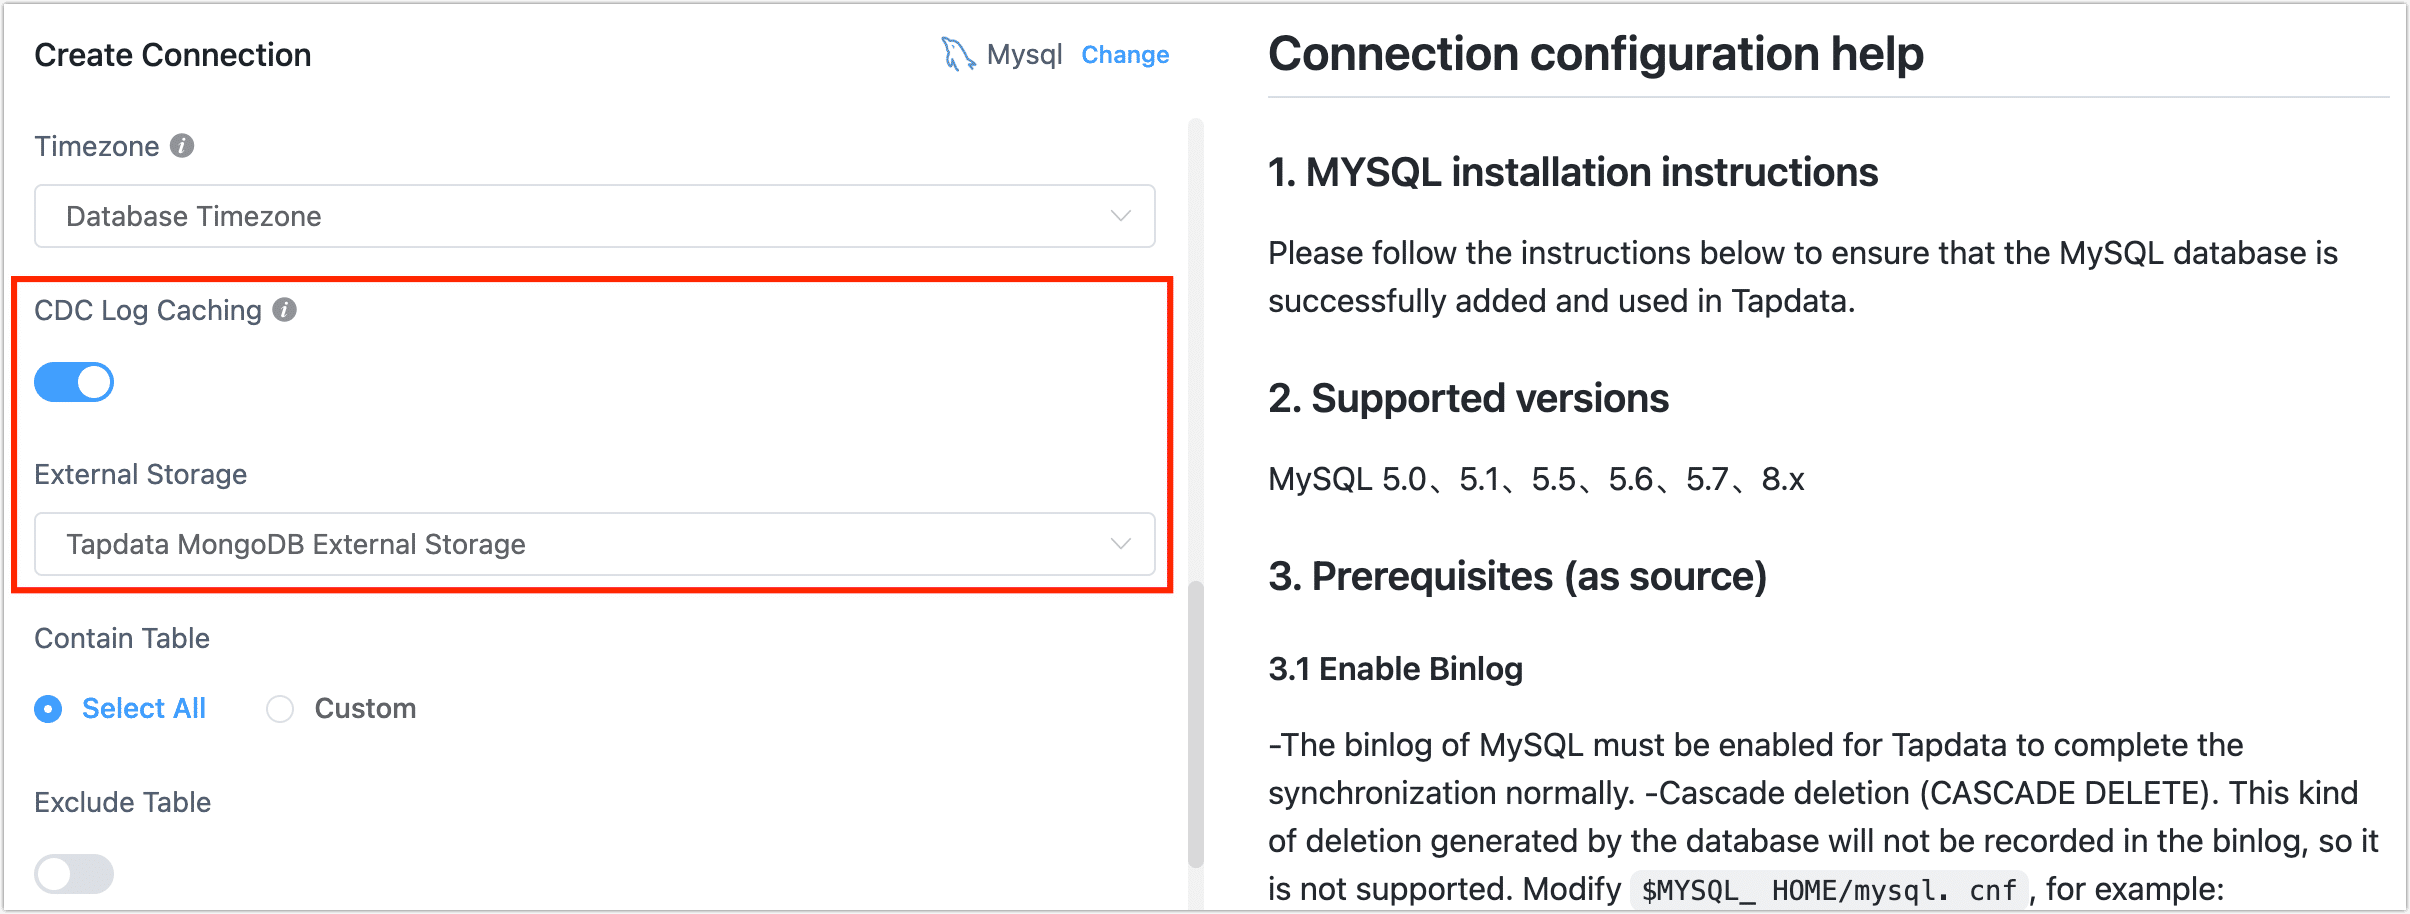
Task: Select the 'Select All' radio option
Action: point(48,709)
